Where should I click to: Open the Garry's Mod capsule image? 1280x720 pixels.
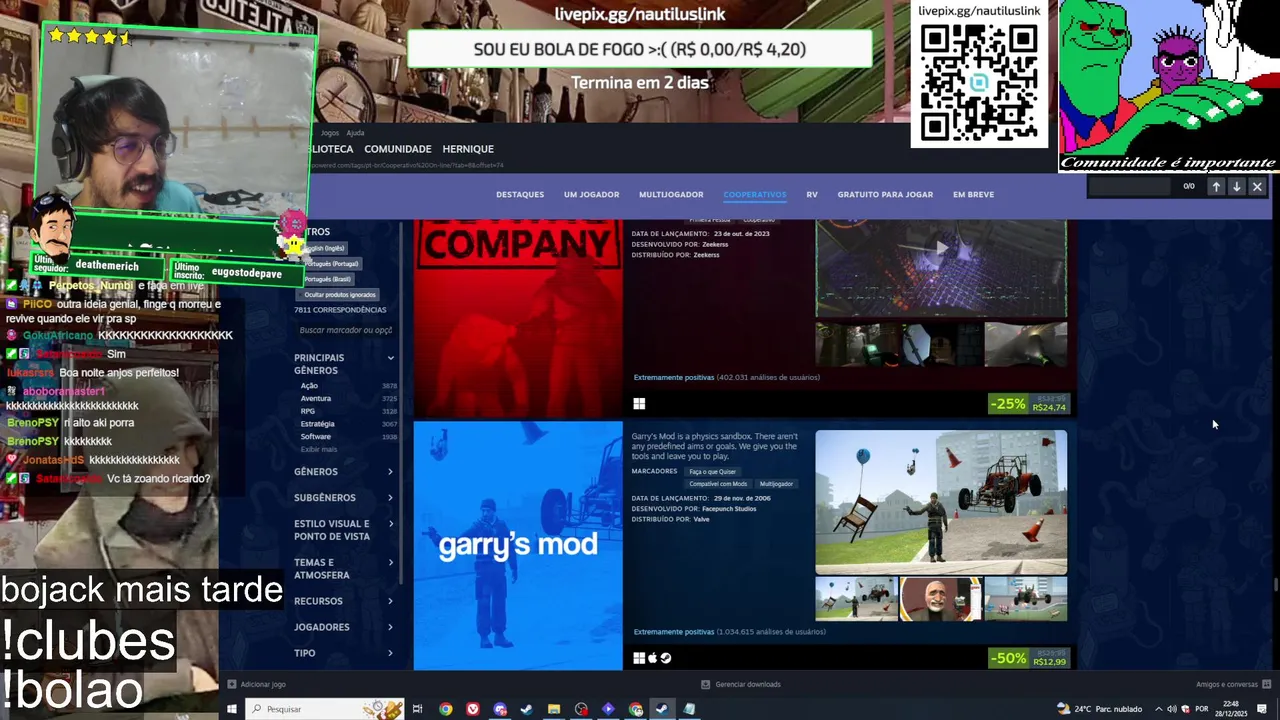pyautogui.click(x=518, y=545)
